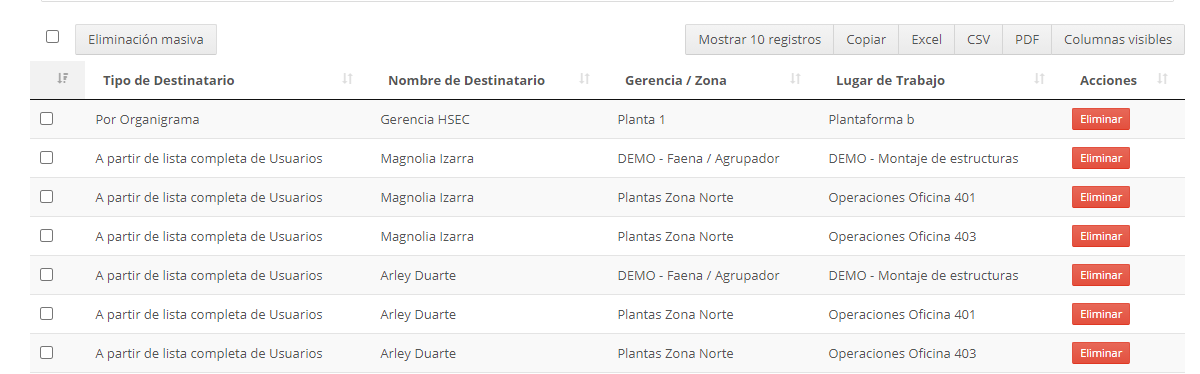Open the Columnas visibles menu
The image size is (1200, 374).
(x=1118, y=40)
